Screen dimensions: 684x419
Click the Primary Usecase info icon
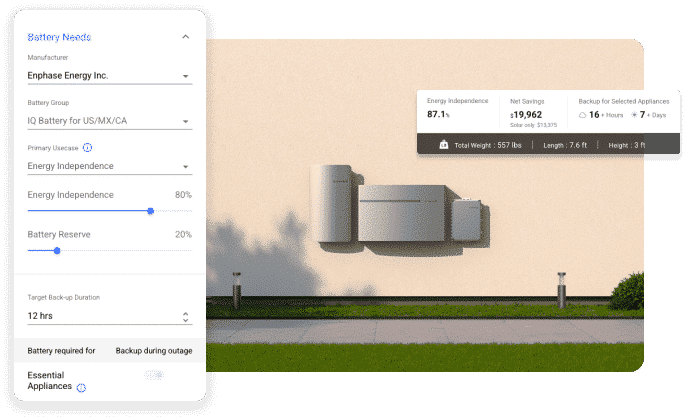click(87, 147)
